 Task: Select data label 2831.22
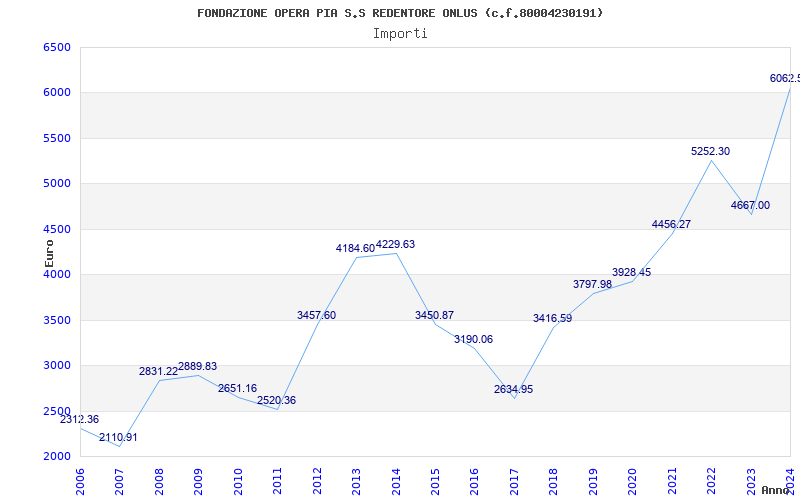point(158,371)
